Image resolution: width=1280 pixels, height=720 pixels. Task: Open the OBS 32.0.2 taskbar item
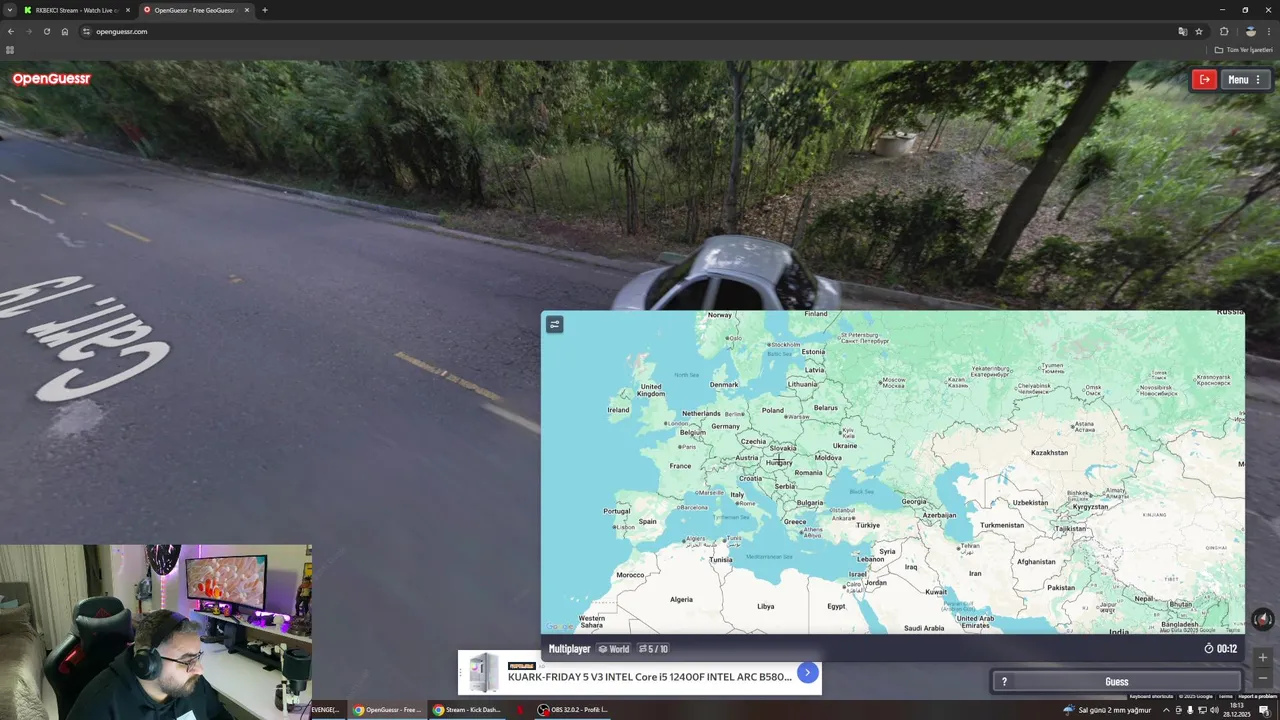pos(572,710)
